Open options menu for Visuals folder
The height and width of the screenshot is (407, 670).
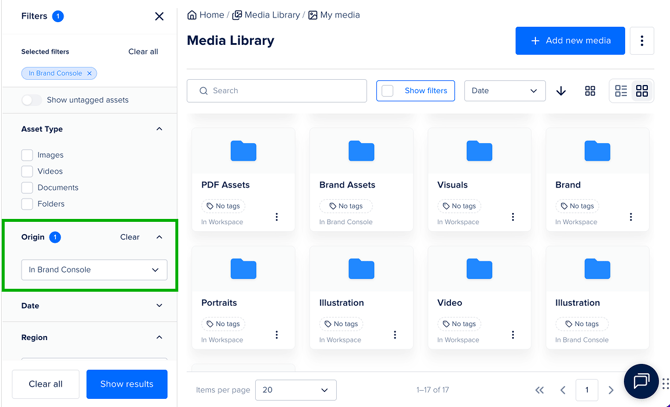tap(513, 217)
